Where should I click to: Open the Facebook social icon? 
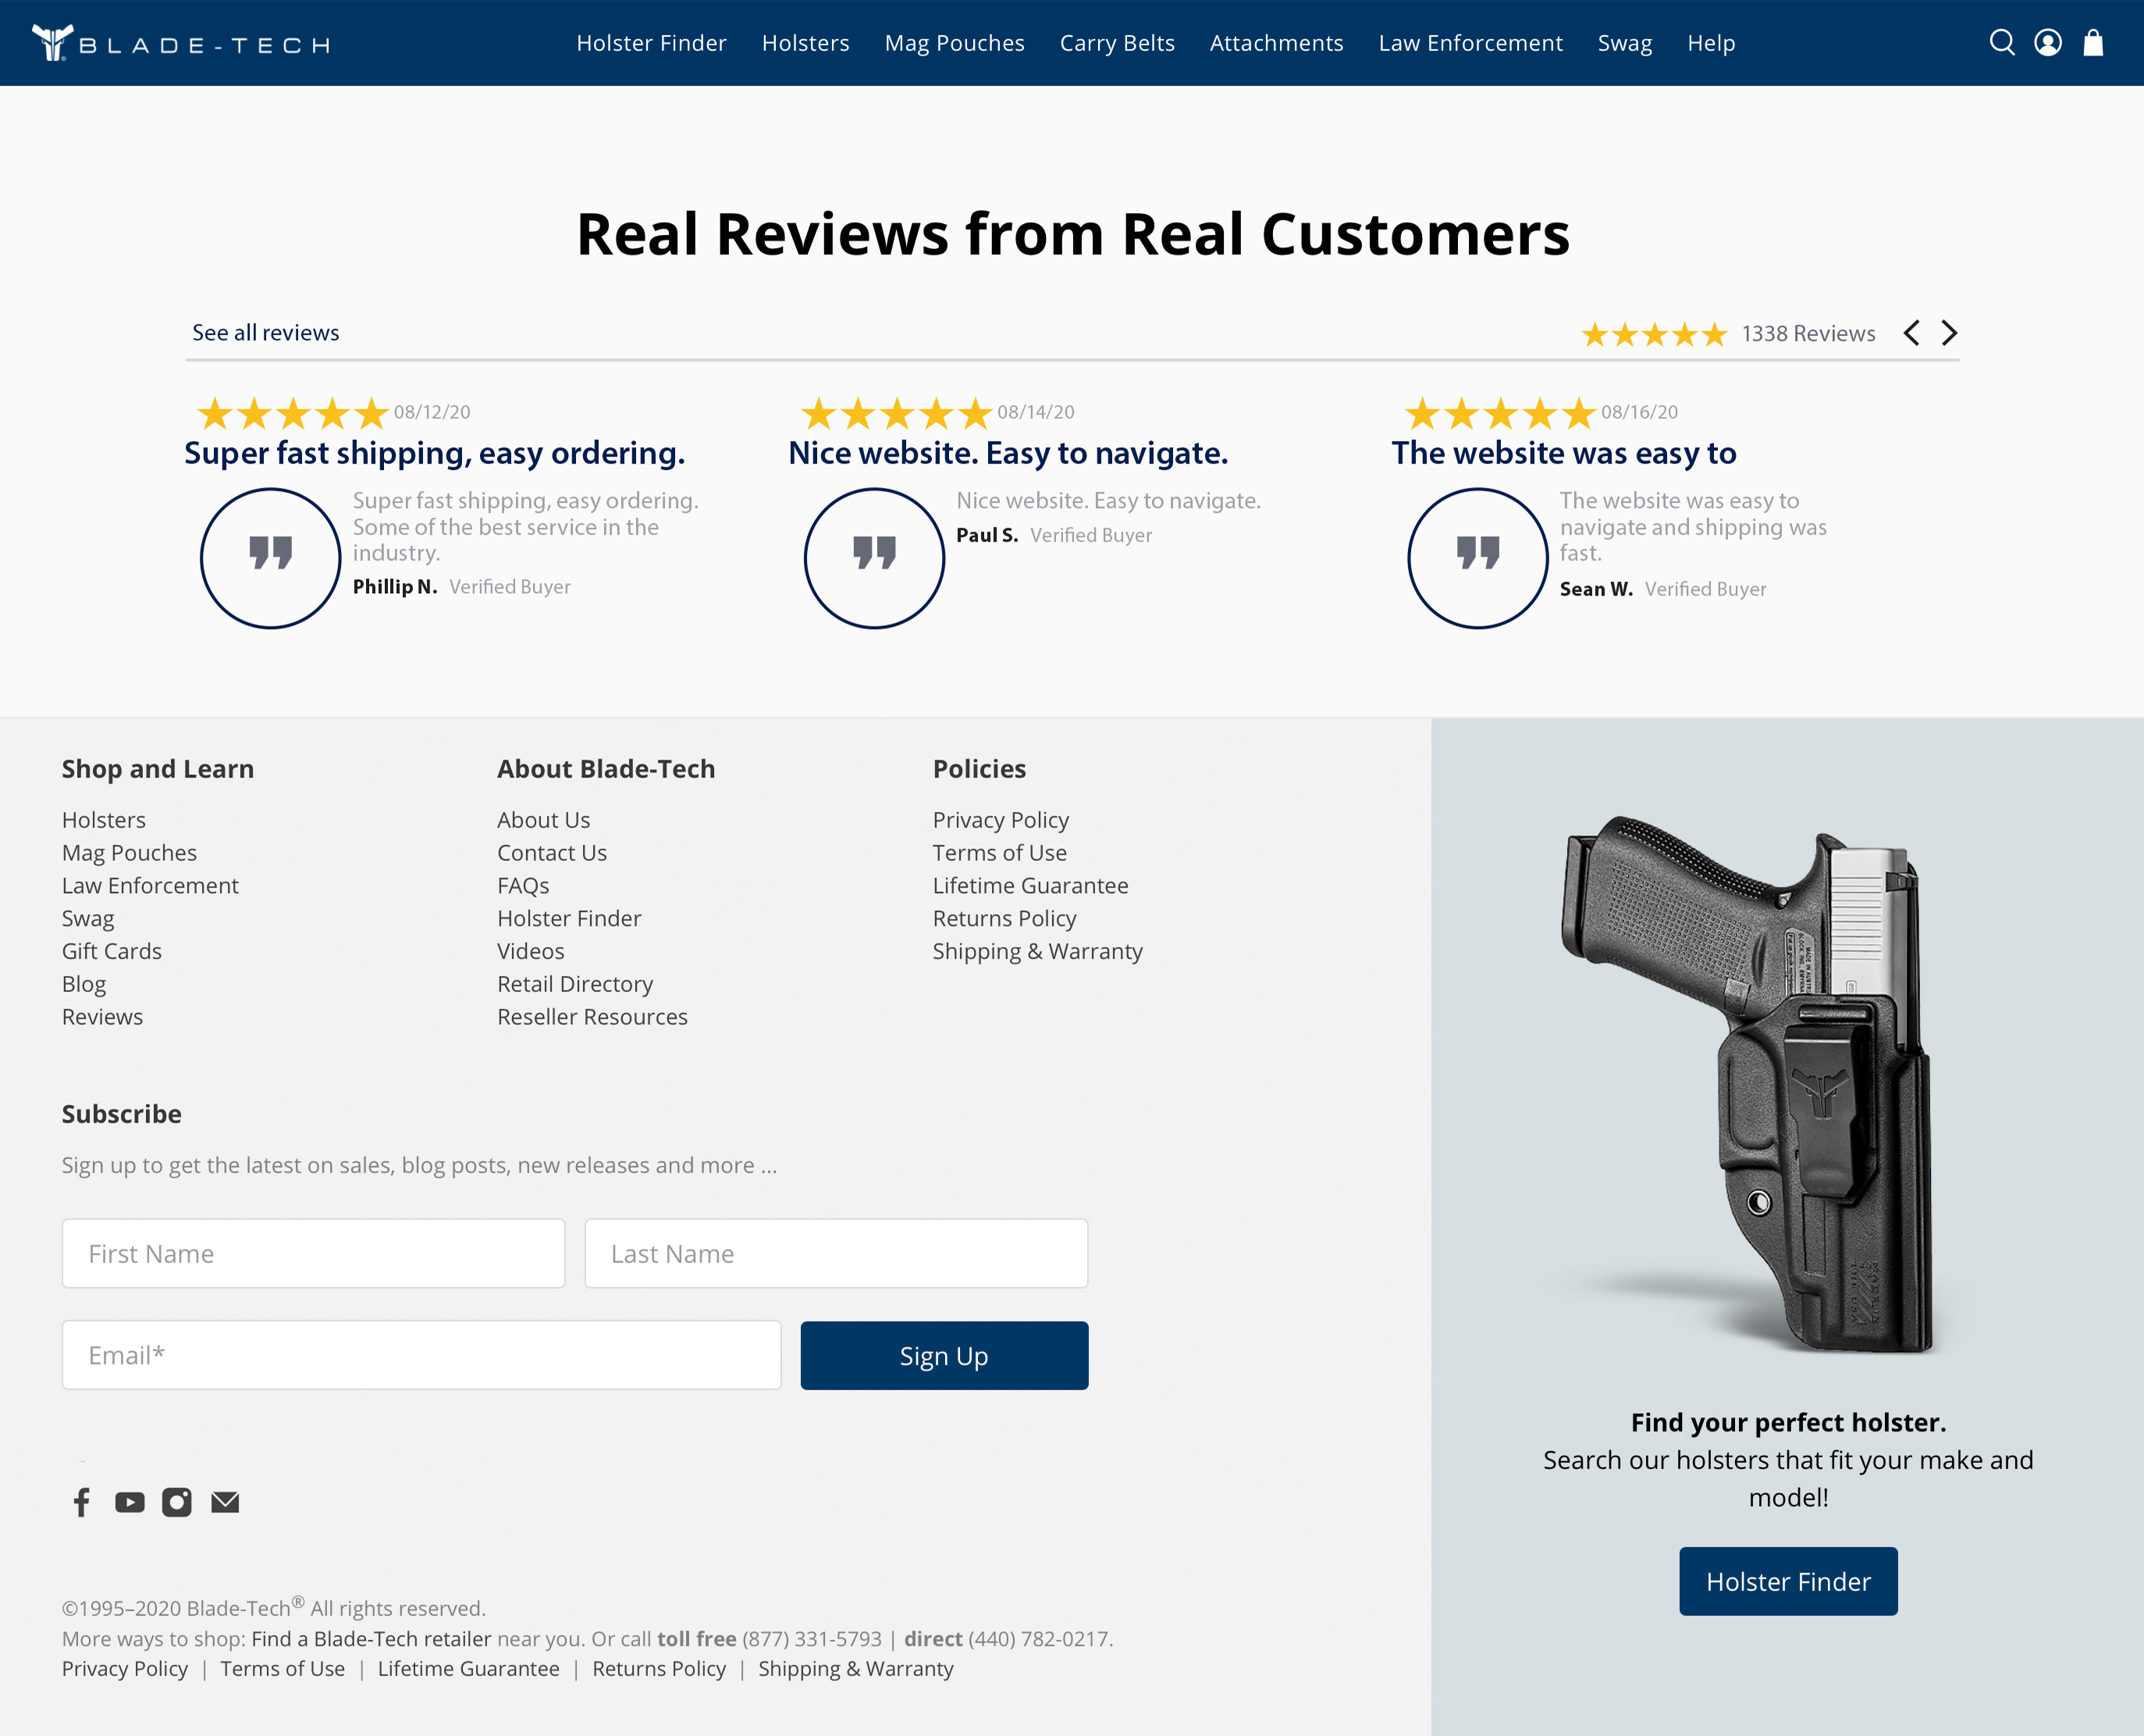coord(82,1501)
